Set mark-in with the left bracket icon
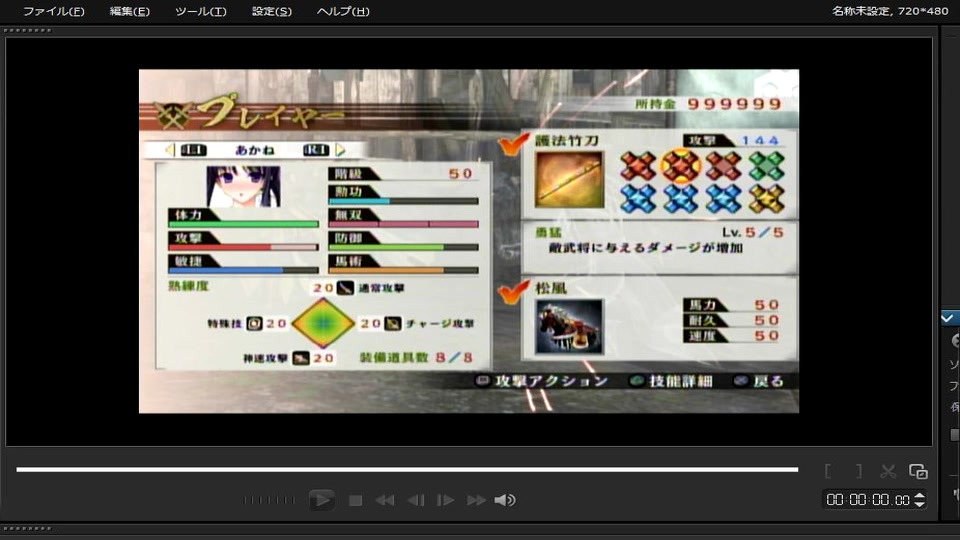960x540 pixels. pos(828,471)
